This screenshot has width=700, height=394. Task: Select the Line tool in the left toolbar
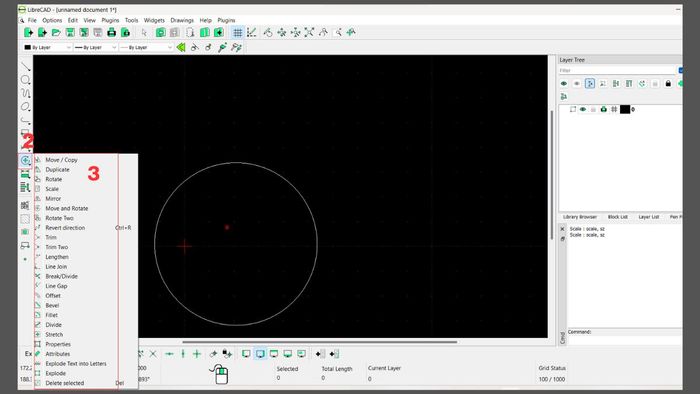(25, 67)
